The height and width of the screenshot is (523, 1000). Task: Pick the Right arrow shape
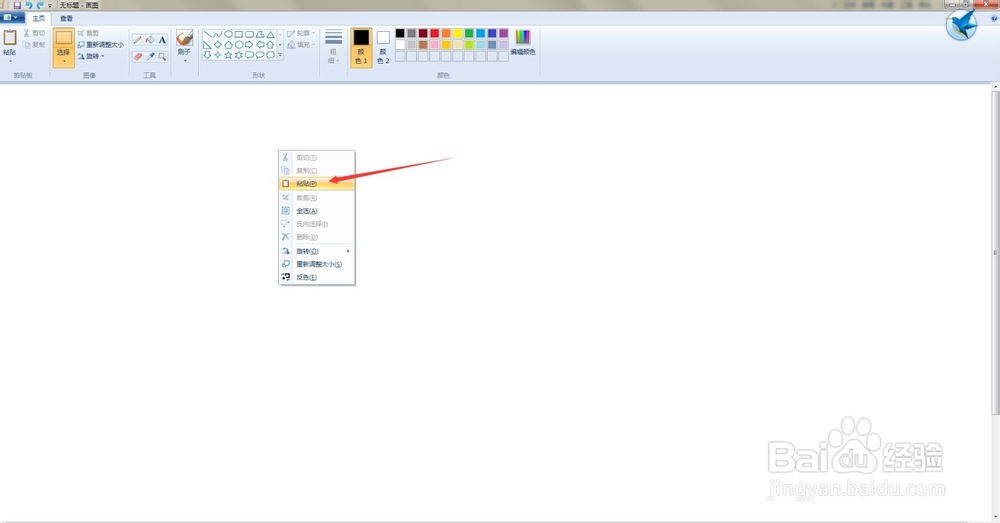(249, 45)
